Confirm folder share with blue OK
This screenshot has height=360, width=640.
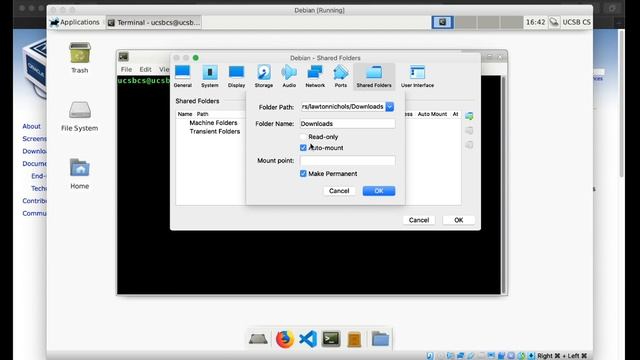(x=379, y=191)
